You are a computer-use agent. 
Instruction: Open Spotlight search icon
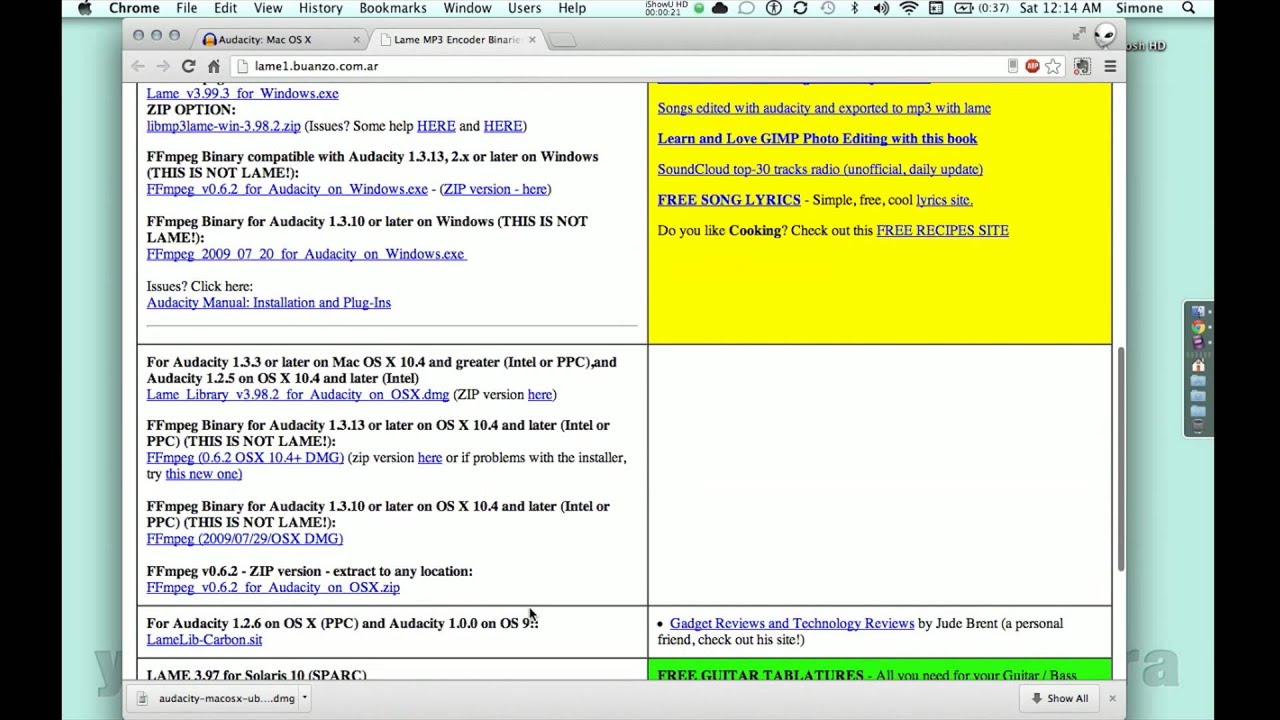[1188, 8]
